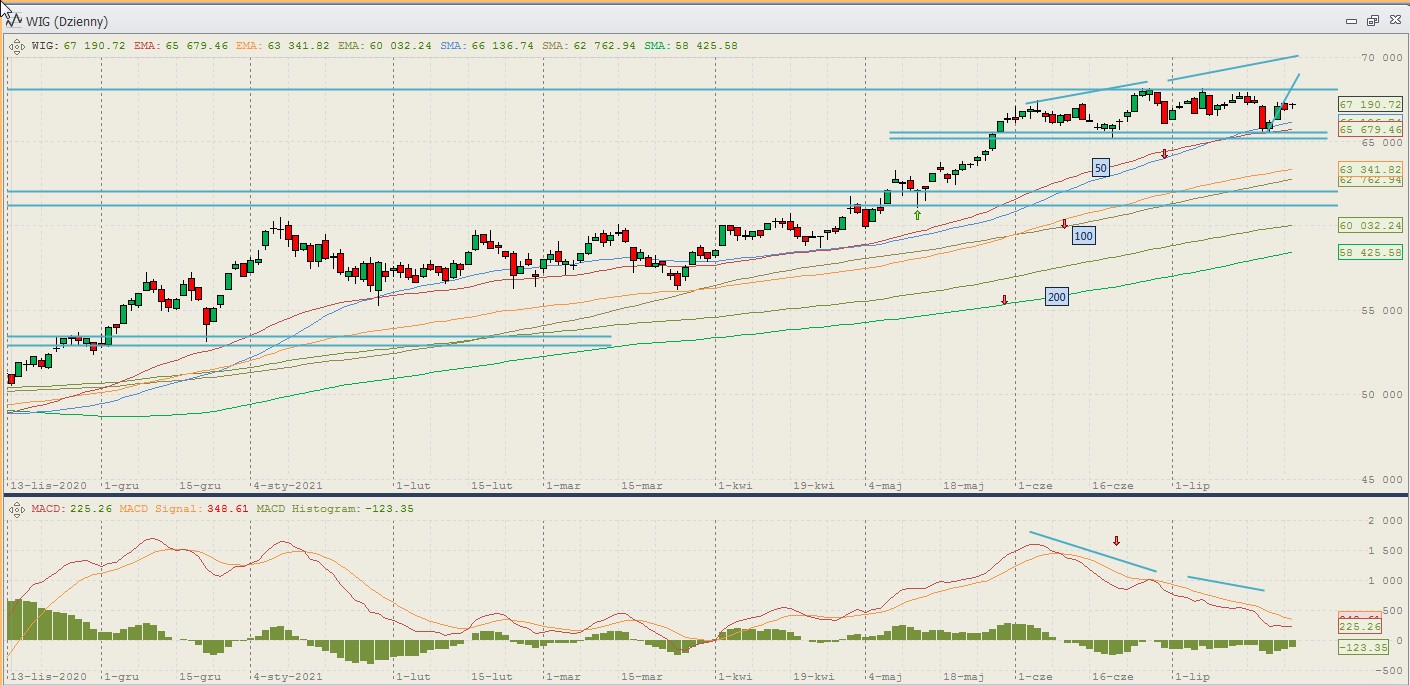Screen dimensions: 1410x685
Task: Click the red down arrow above the MACD line
Action: [1116, 541]
